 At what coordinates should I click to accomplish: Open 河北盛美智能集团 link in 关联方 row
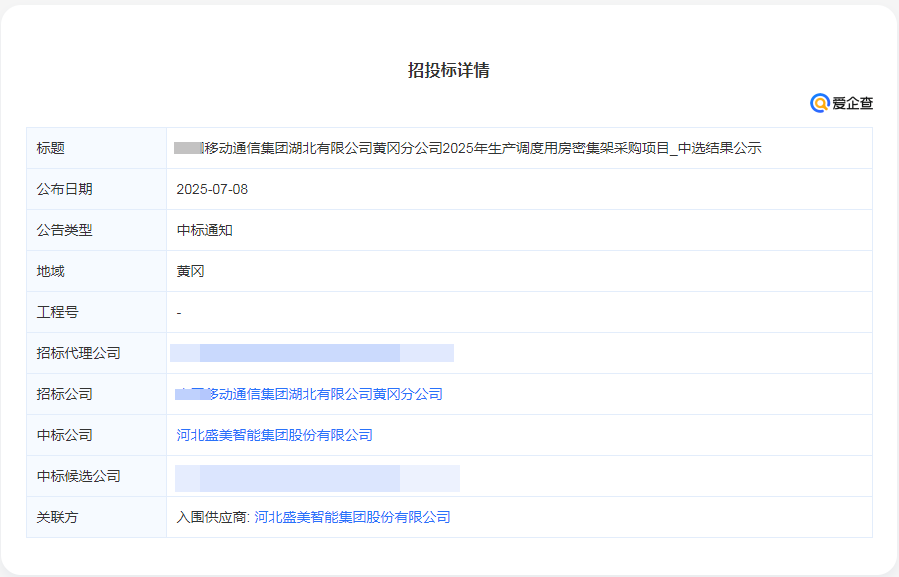tap(352, 517)
